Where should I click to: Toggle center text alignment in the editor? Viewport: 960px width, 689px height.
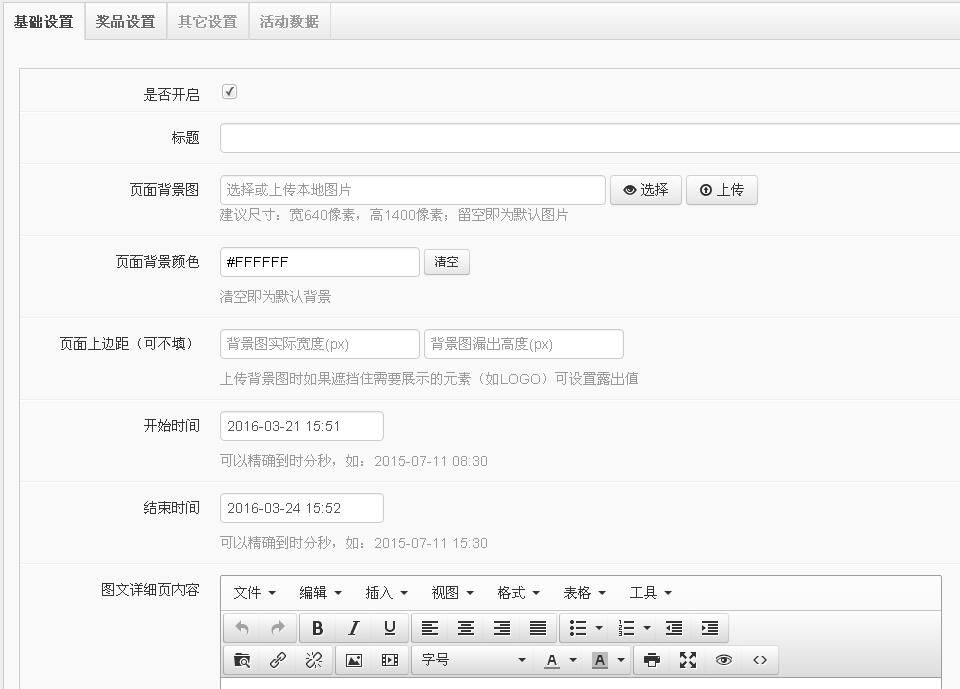click(x=465, y=628)
